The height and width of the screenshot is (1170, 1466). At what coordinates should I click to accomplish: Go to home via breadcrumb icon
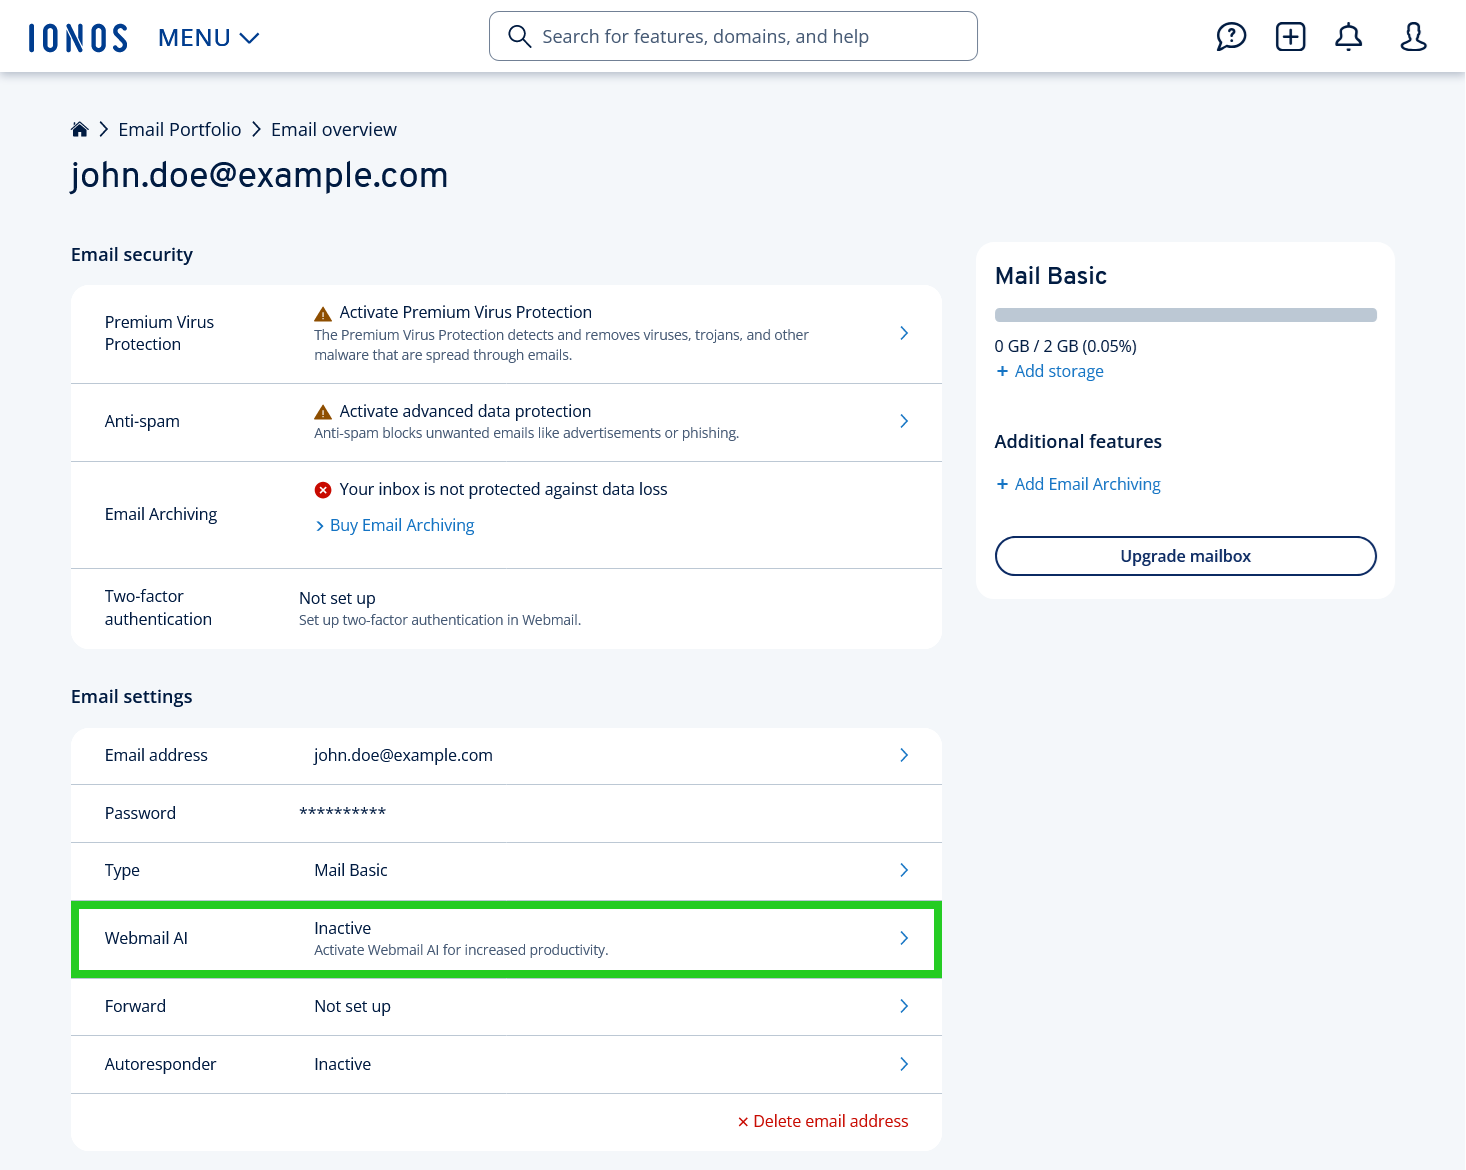(80, 129)
